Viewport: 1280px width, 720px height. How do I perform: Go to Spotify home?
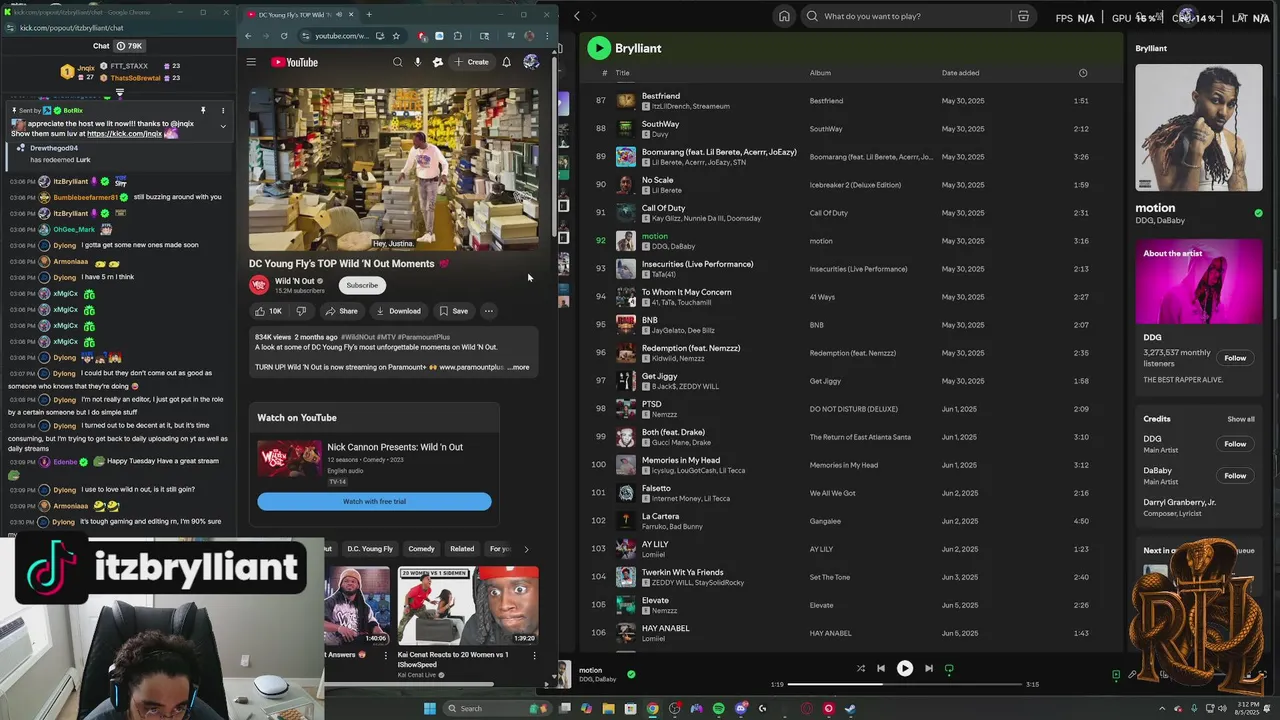784,16
